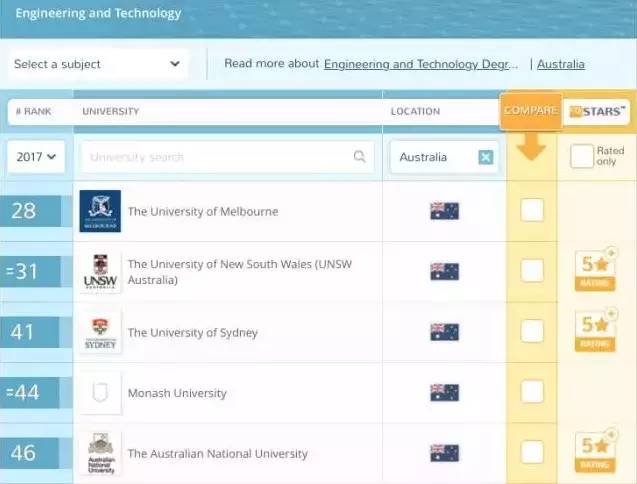Open the Australia link in header
This screenshot has height=484, width=637.
coord(561,64)
